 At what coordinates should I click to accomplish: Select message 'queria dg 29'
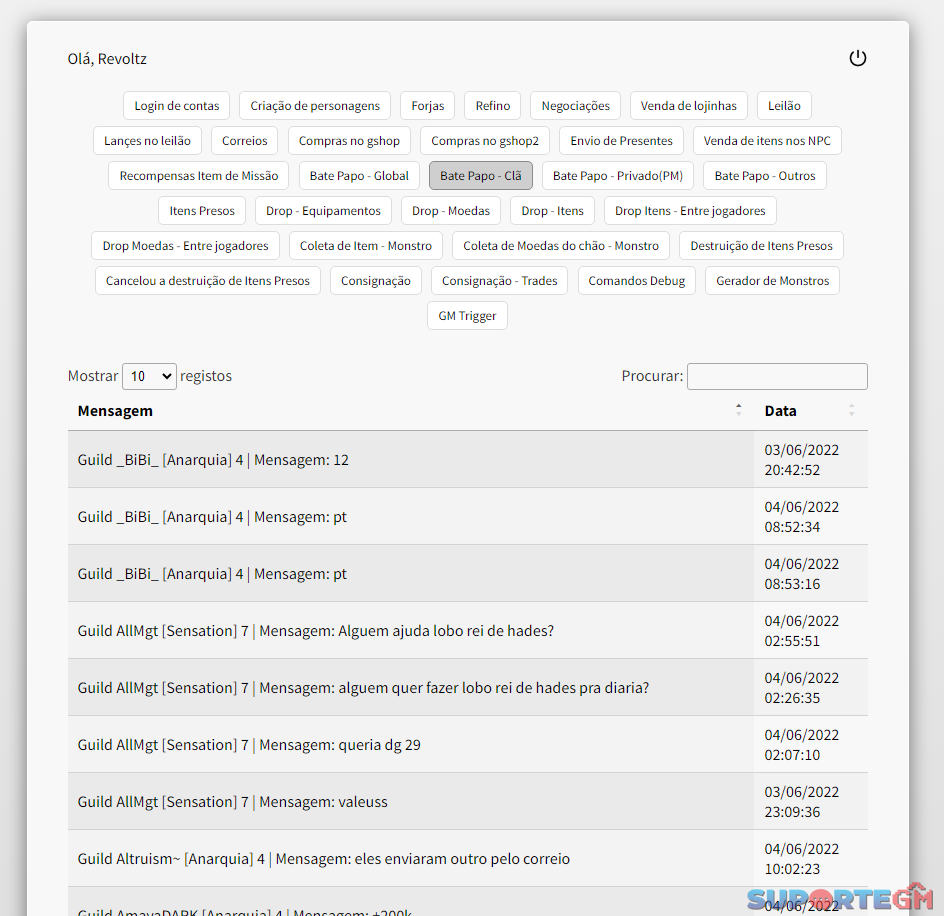(x=468, y=744)
